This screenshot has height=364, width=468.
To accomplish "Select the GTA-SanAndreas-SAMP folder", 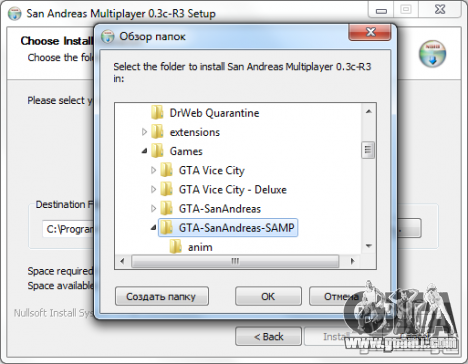I will (236, 228).
